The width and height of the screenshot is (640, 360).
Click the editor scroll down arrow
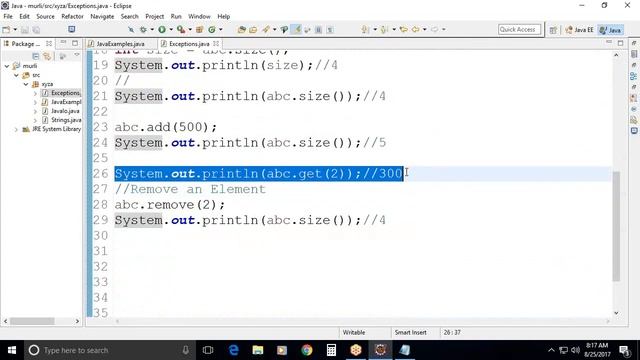pos(616,313)
